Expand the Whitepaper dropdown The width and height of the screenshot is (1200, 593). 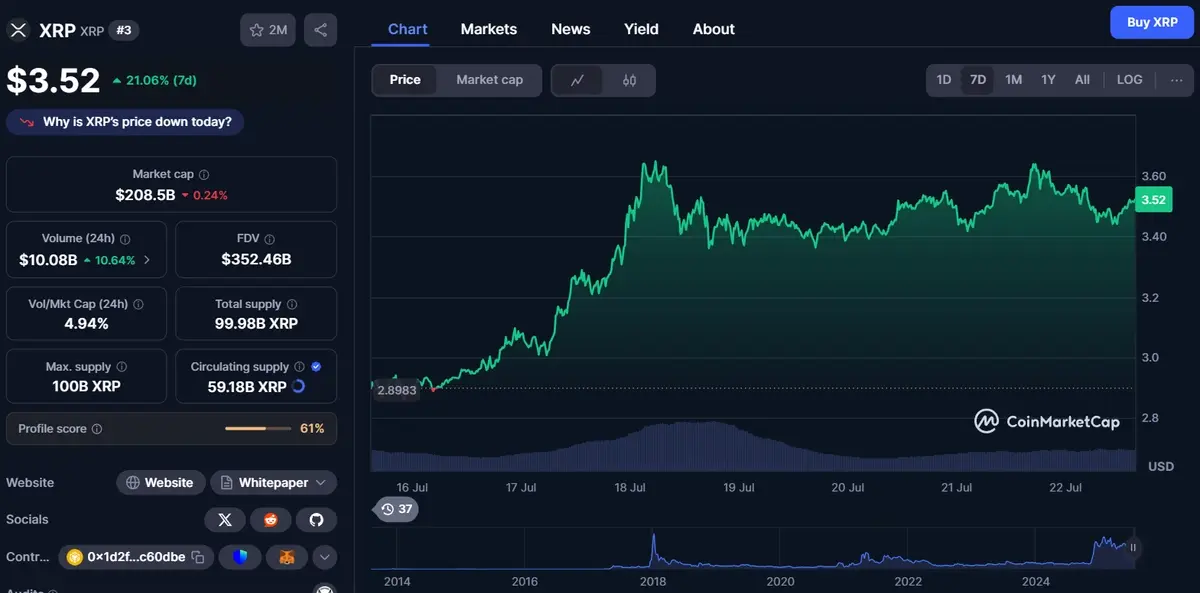coord(273,483)
